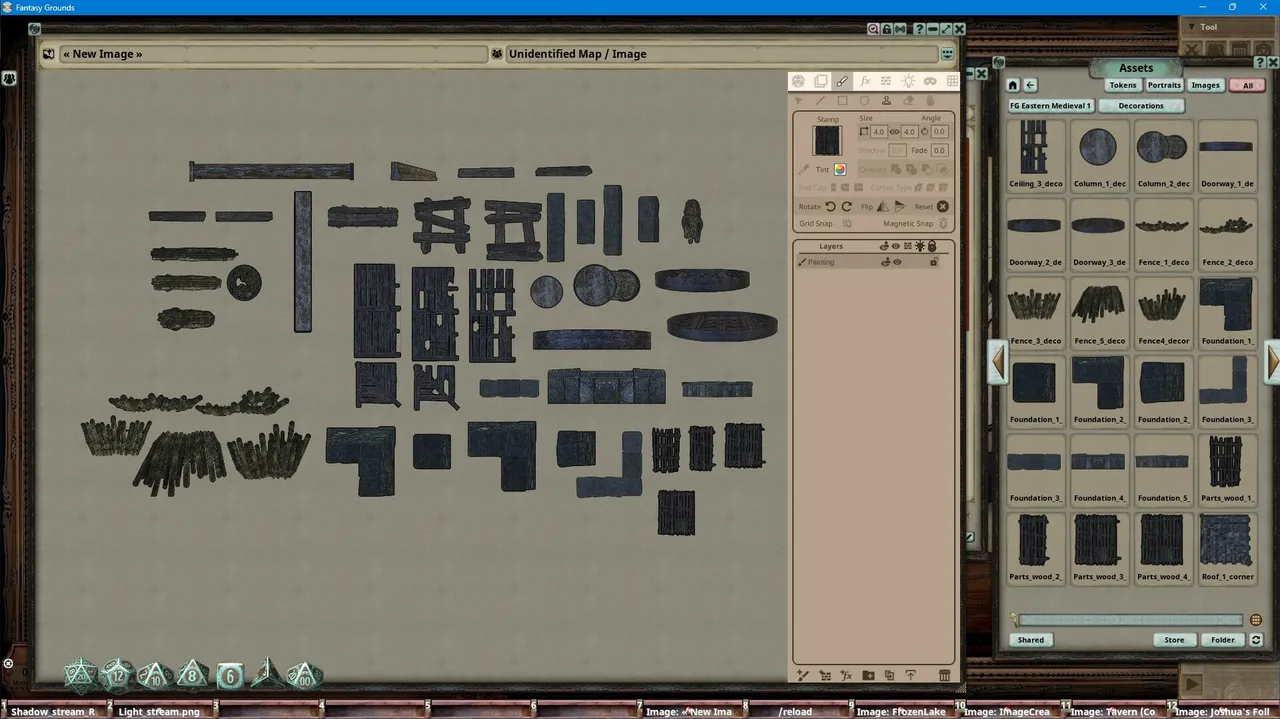1280x719 pixels.
Task: Select the wall/brick line-of-sight mode icon
Action: [x=886, y=81]
